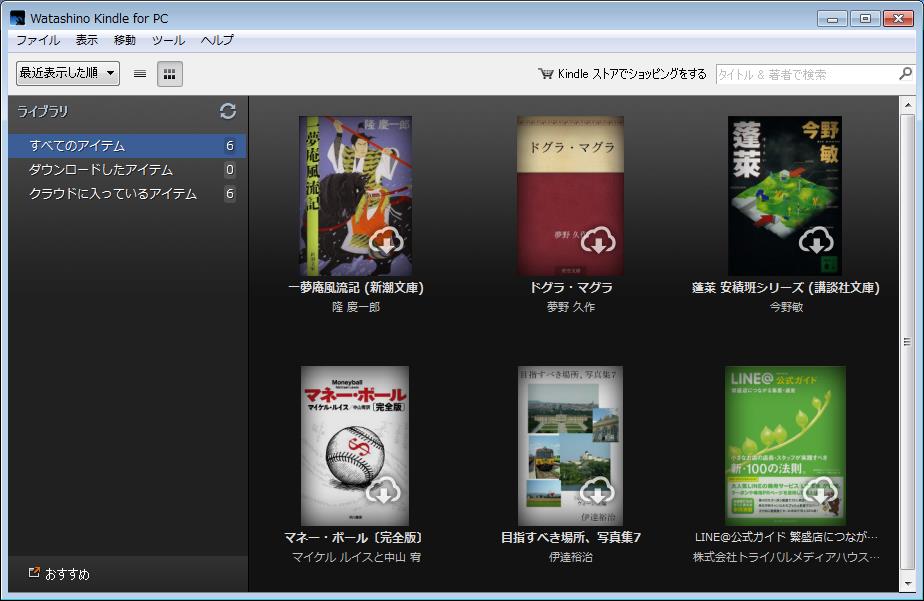This screenshot has width=924, height=601.
Task: Minimize the Kindle for PC window
Action: 832,19
